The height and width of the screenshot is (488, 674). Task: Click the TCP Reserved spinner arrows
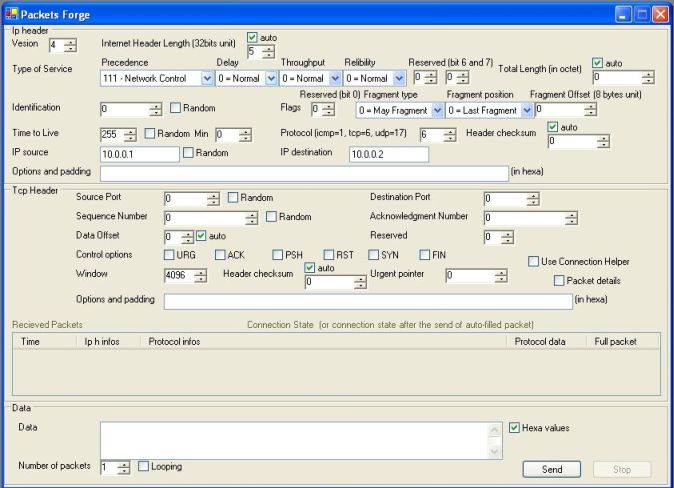[x=507, y=237]
